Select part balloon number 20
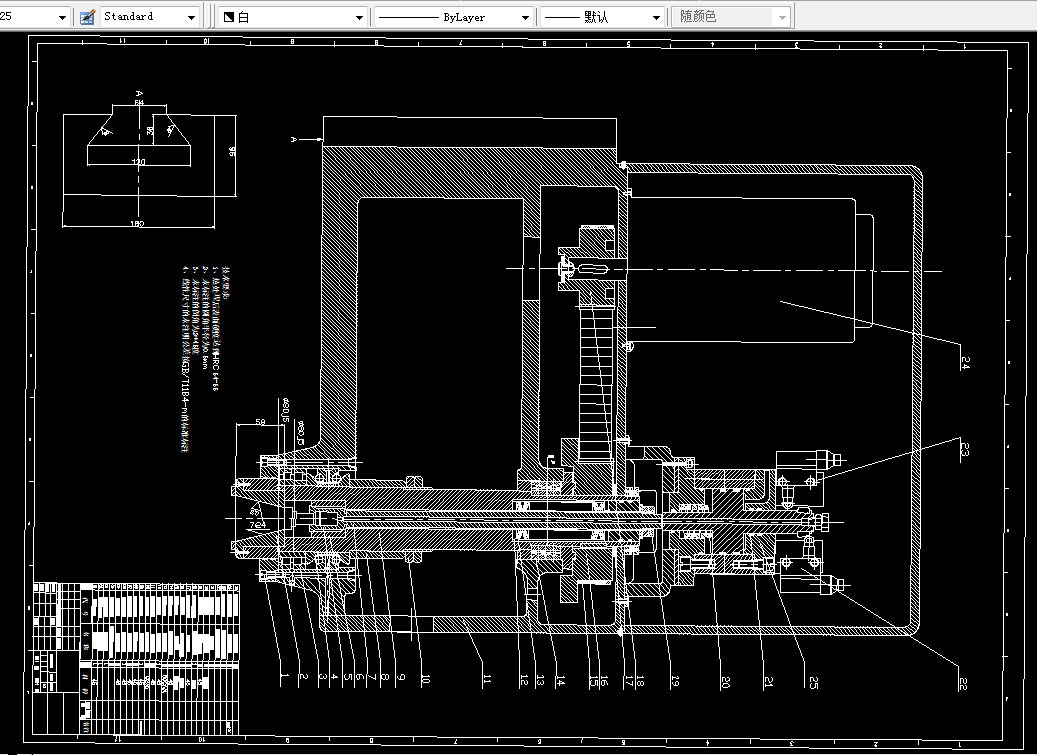The image size is (1037, 755). (725, 682)
